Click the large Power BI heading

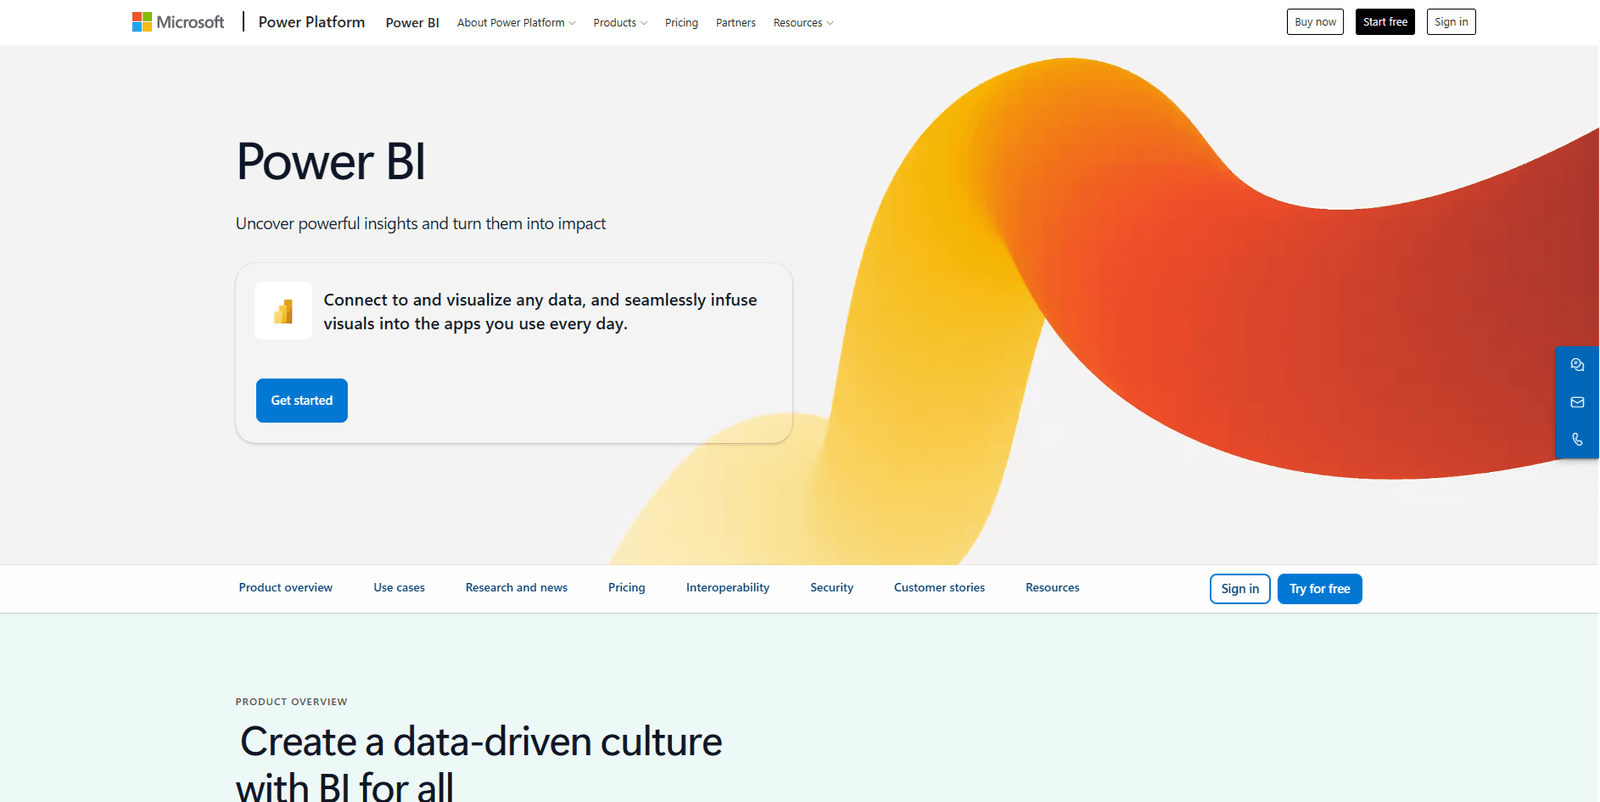[x=331, y=161]
